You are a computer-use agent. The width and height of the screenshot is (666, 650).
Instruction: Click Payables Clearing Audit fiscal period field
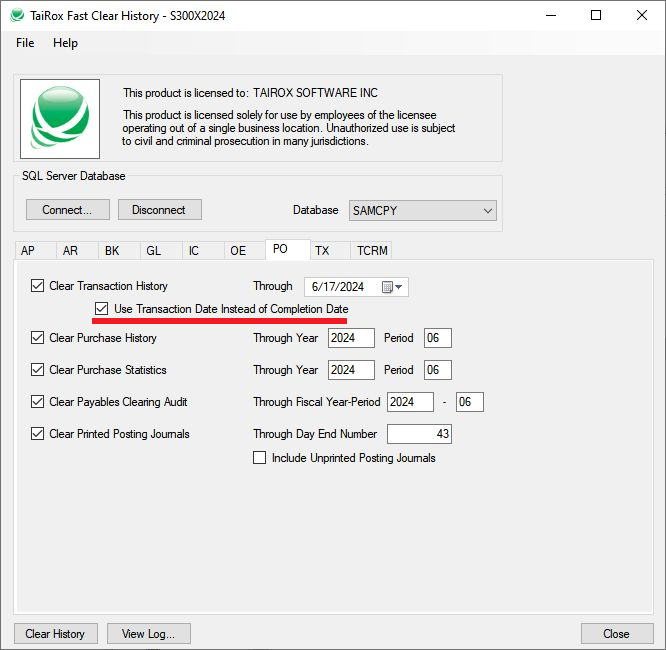[470, 401]
